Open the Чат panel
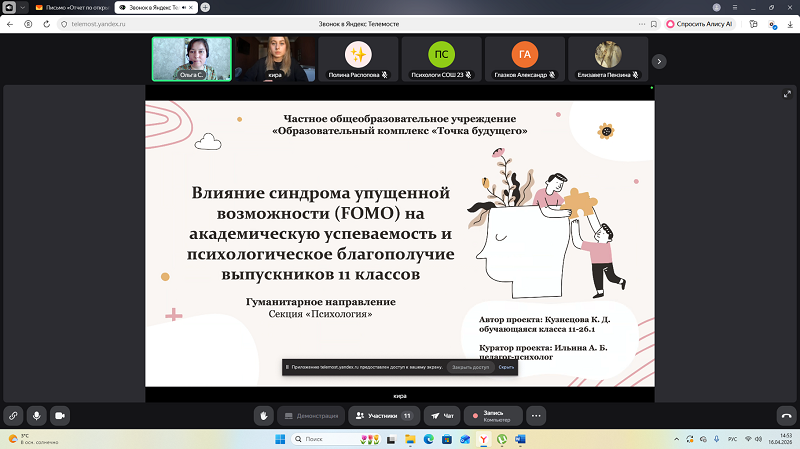This screenshot has width=800, height=449. click(x=442, y=416)
